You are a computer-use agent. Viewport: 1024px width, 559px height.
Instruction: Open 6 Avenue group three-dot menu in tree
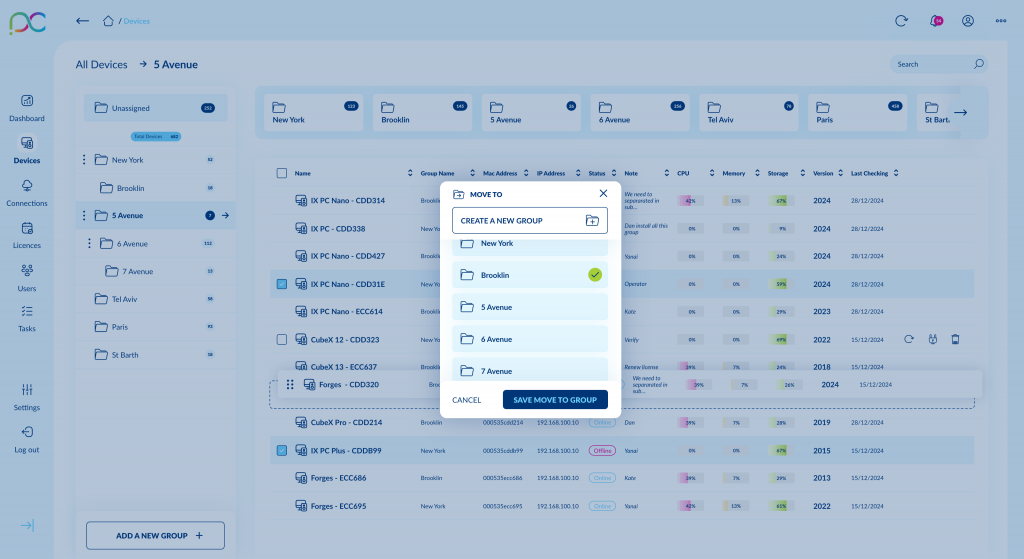tap(89, 244)
